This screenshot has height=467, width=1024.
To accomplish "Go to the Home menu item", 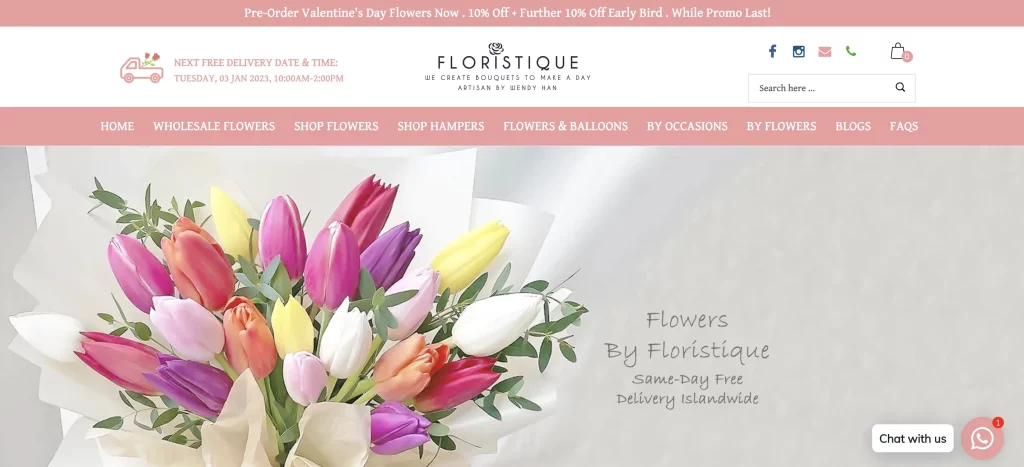I will (x=117, y=126).
